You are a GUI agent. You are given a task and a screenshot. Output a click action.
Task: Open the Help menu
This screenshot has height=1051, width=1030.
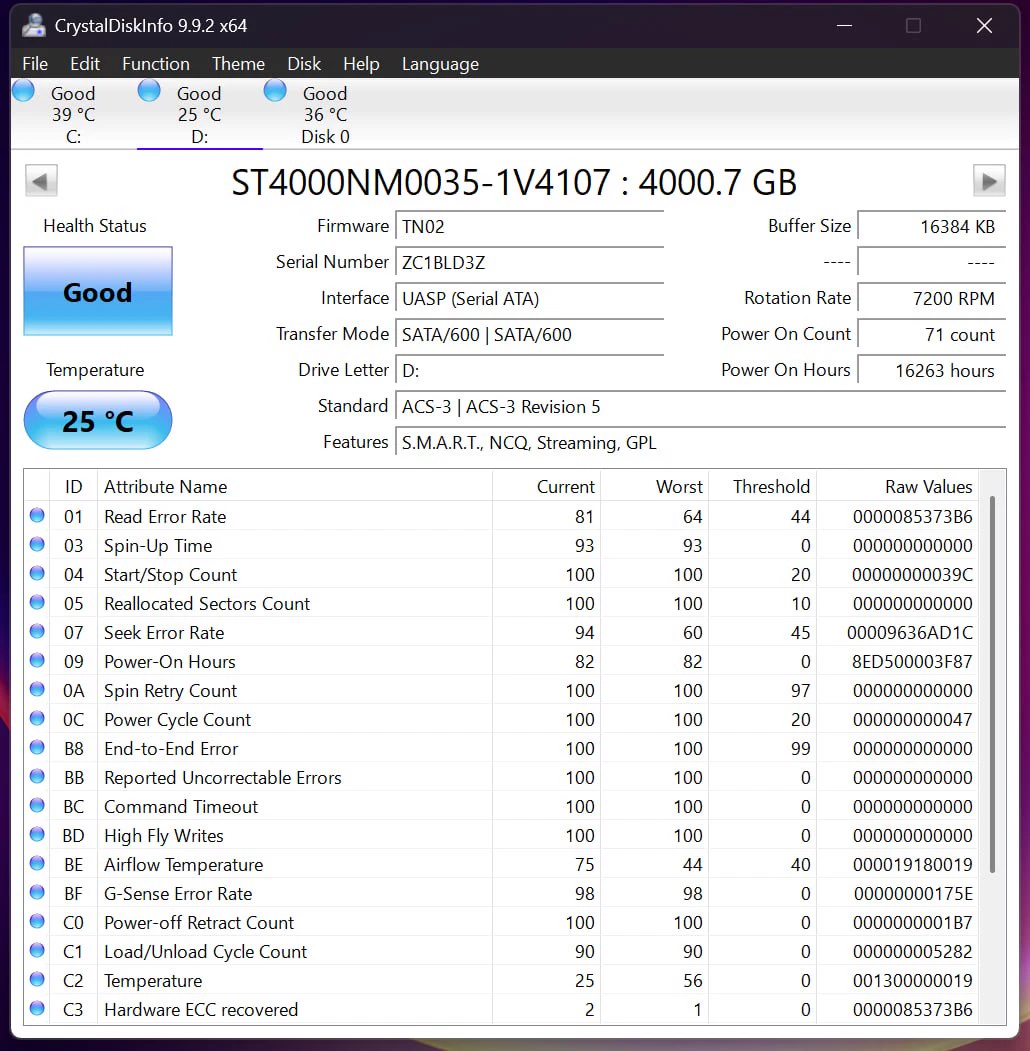click(361, 64)
